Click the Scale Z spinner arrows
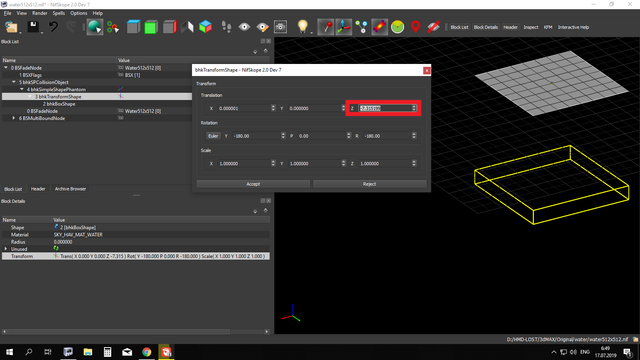Image resolution: width=640 pixels, height=360 pixels. (x=414, y=163)
